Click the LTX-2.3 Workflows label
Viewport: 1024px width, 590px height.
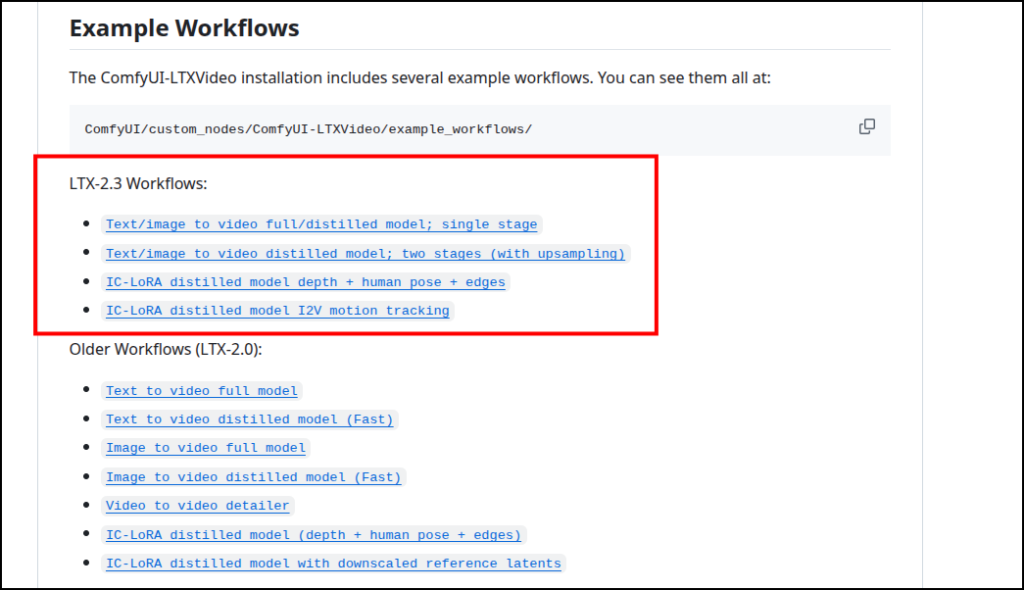click(138, 184)
